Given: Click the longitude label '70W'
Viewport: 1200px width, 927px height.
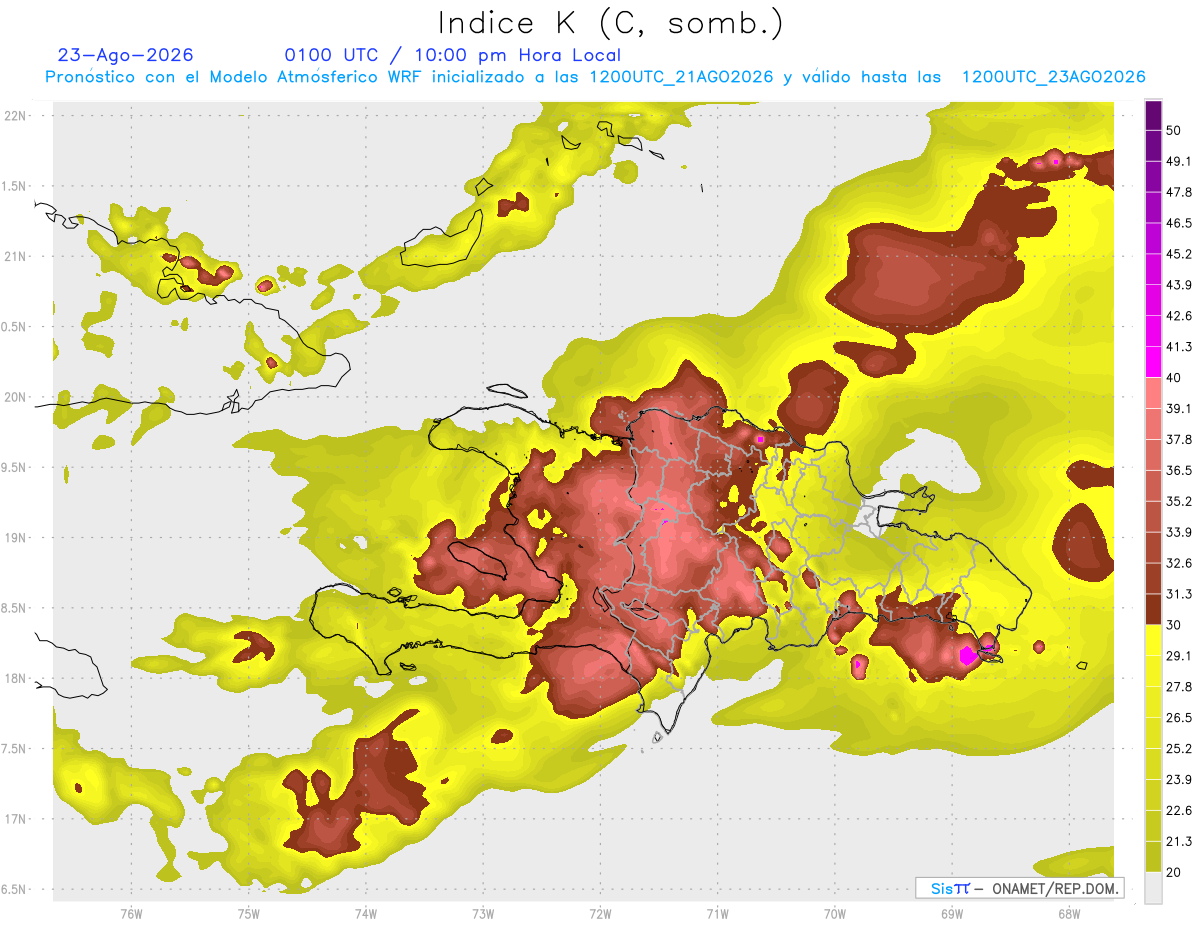Looking at the screenshot, I should point(834,914).
